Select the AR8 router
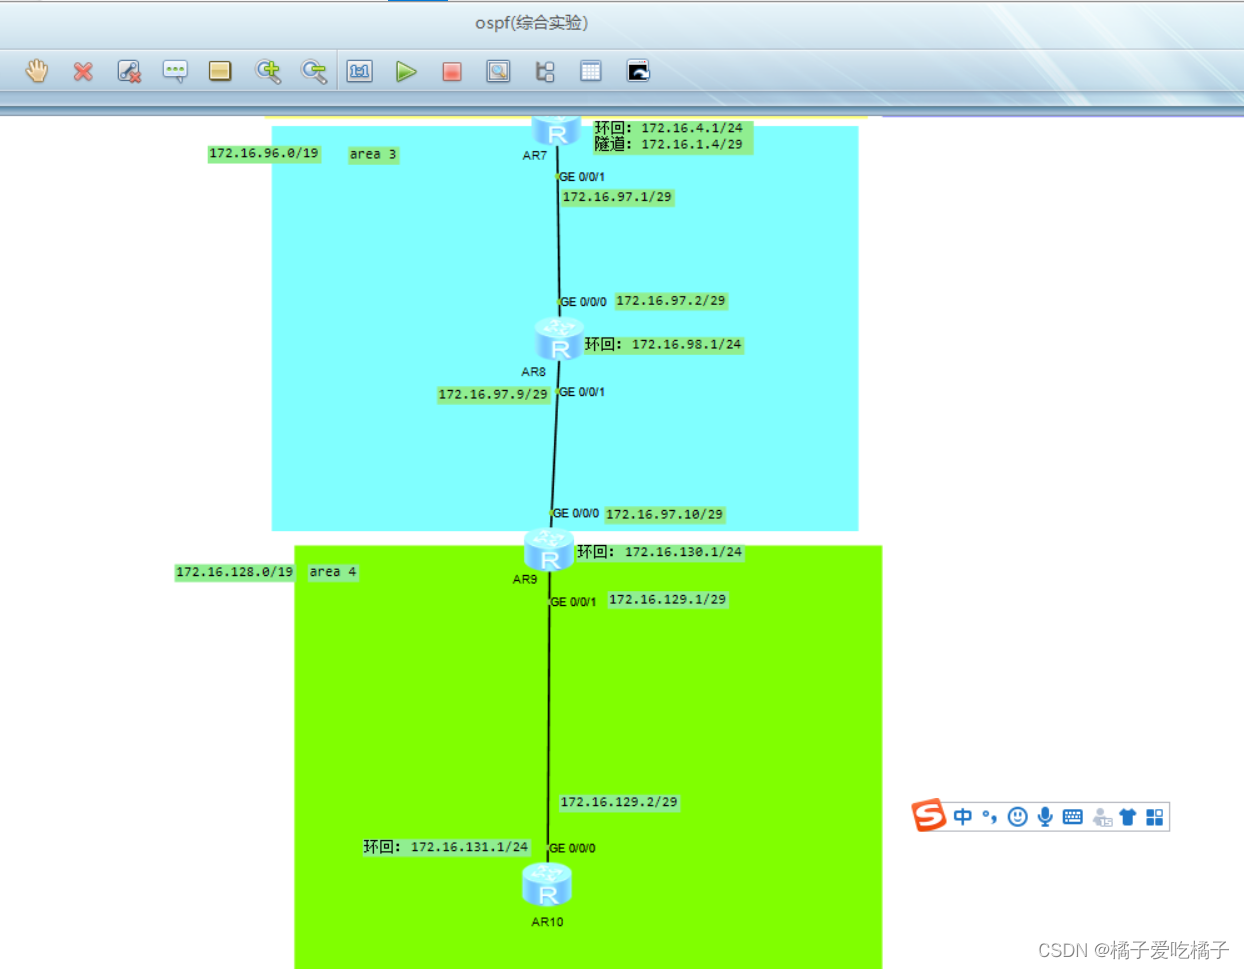 click(x=558, y=340)
